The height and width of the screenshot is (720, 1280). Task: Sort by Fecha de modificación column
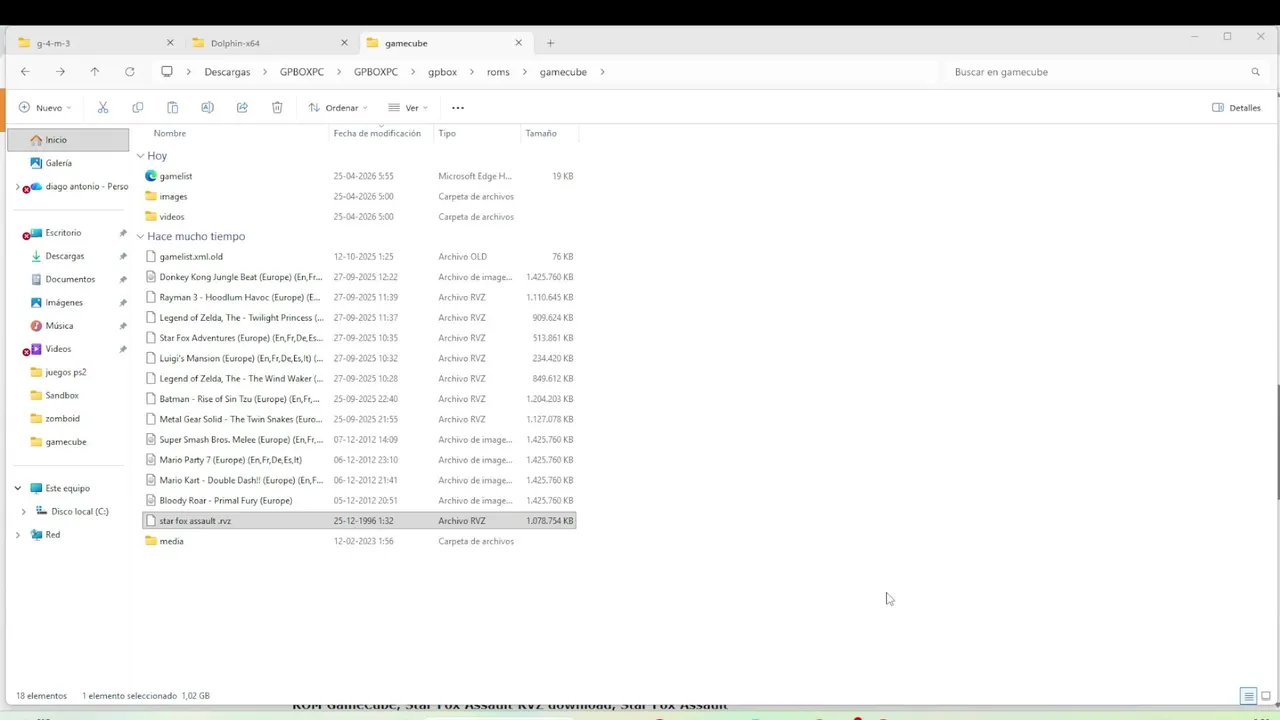[x=377, y=133]
